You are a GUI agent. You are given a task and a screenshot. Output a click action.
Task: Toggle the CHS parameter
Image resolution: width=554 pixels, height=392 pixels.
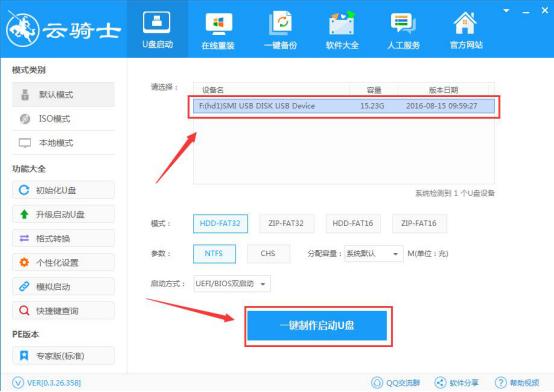[x=268, y=253]
